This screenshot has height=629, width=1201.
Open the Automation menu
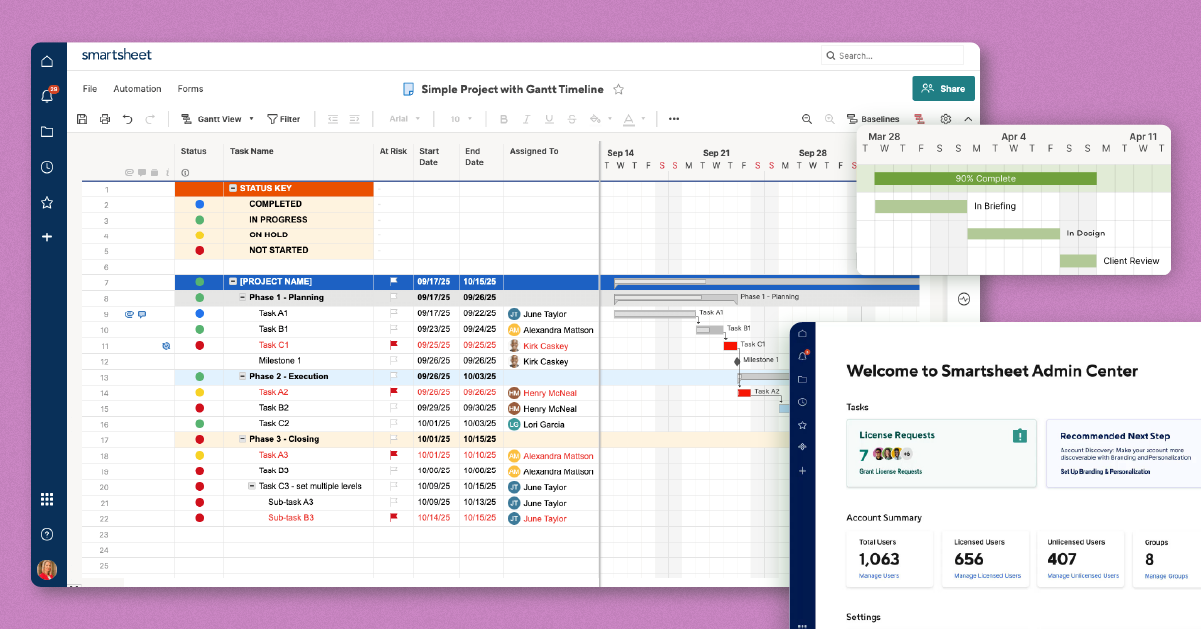pos(137,89)
